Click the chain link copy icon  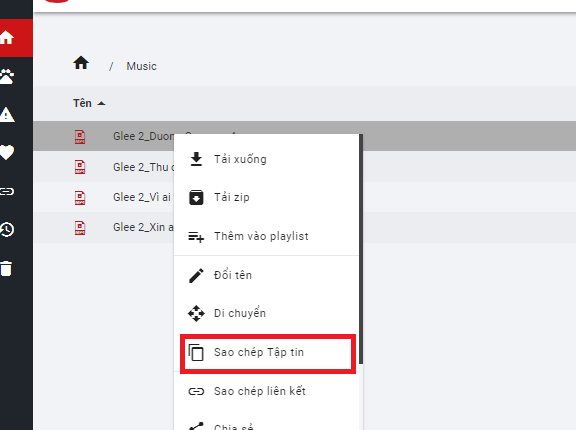[x=196, y=392]
